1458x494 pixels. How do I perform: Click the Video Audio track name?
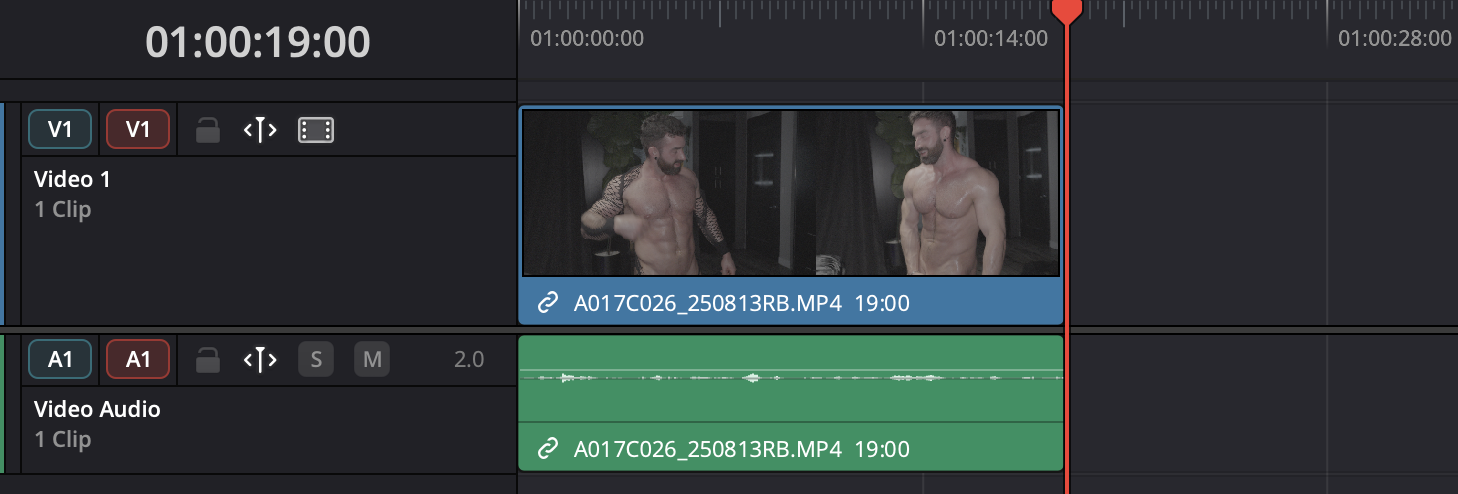[97, 409]
